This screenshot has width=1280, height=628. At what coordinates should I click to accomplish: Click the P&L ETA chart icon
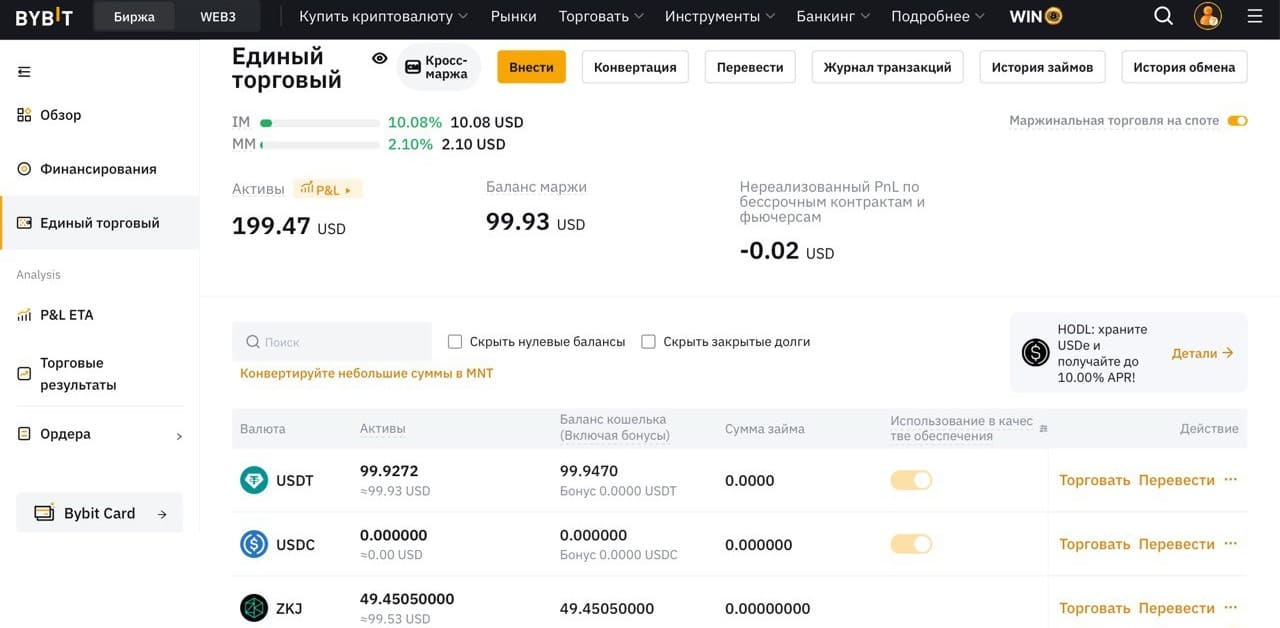coord(24,315)
